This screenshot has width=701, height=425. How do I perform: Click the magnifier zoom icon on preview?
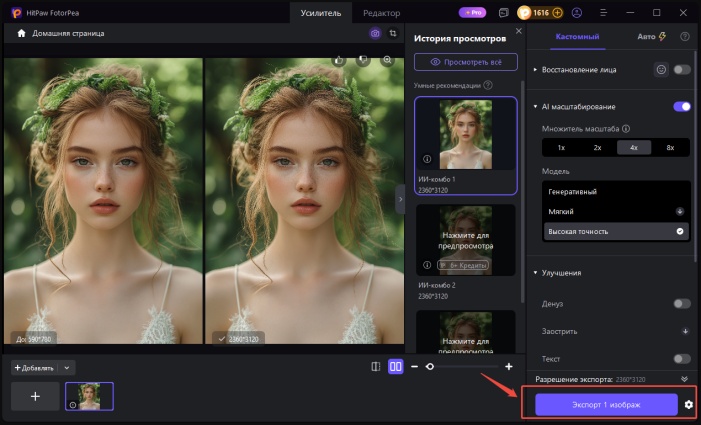click(387, 60)
